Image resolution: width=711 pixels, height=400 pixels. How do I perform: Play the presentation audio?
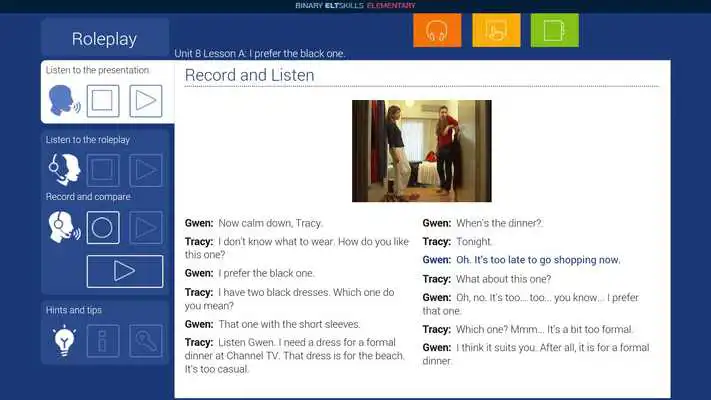146,101
